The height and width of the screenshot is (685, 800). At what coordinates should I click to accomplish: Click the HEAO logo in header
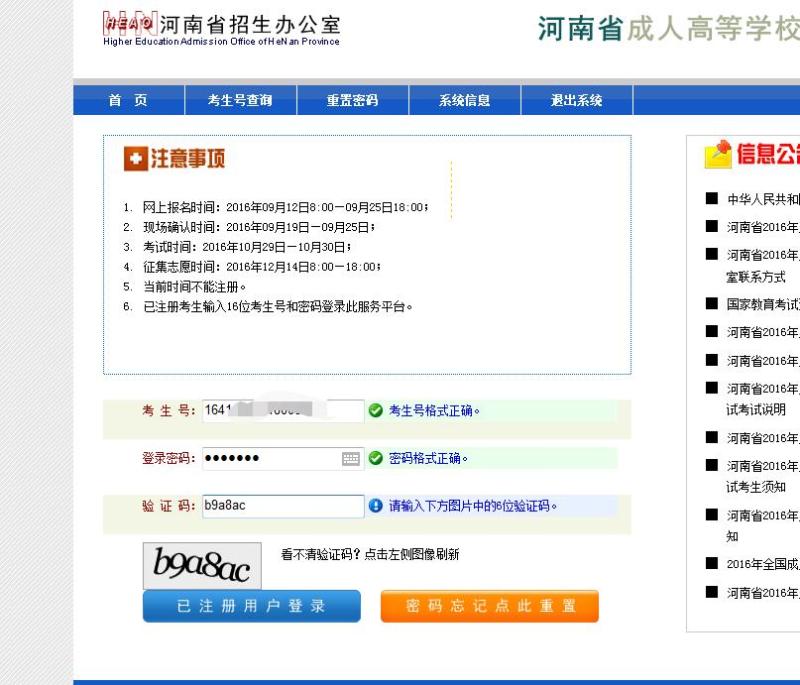click(130, 23)
